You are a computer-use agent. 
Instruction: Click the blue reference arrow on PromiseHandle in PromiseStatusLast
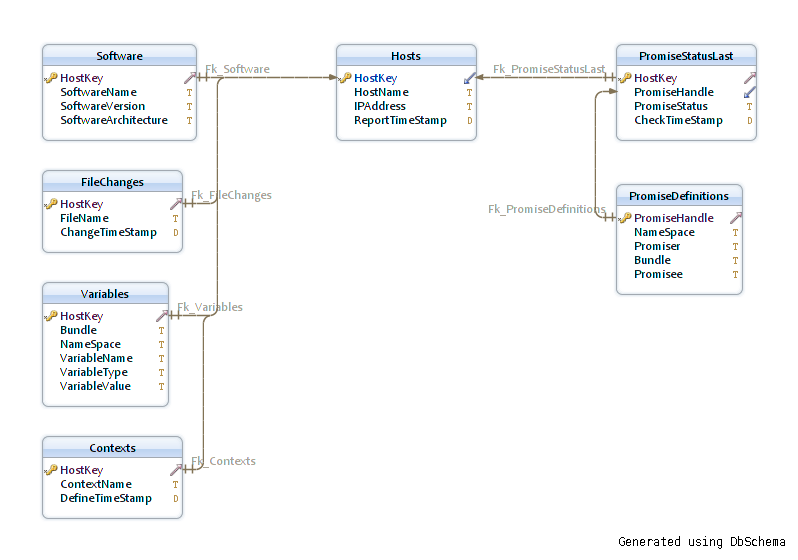(749, 92)
